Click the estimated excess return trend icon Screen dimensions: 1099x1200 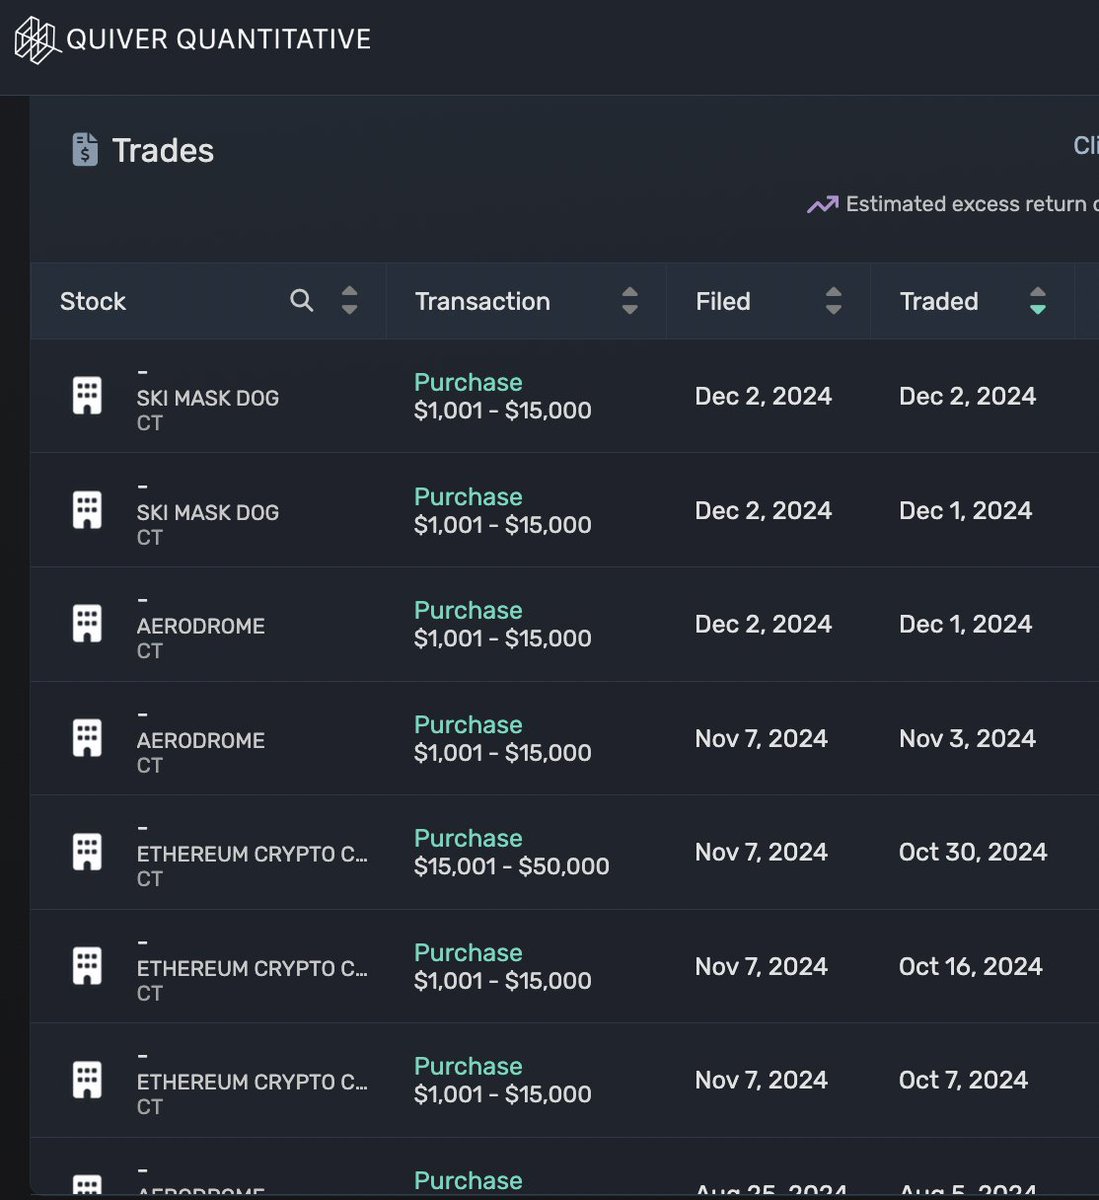pos(822,205)
